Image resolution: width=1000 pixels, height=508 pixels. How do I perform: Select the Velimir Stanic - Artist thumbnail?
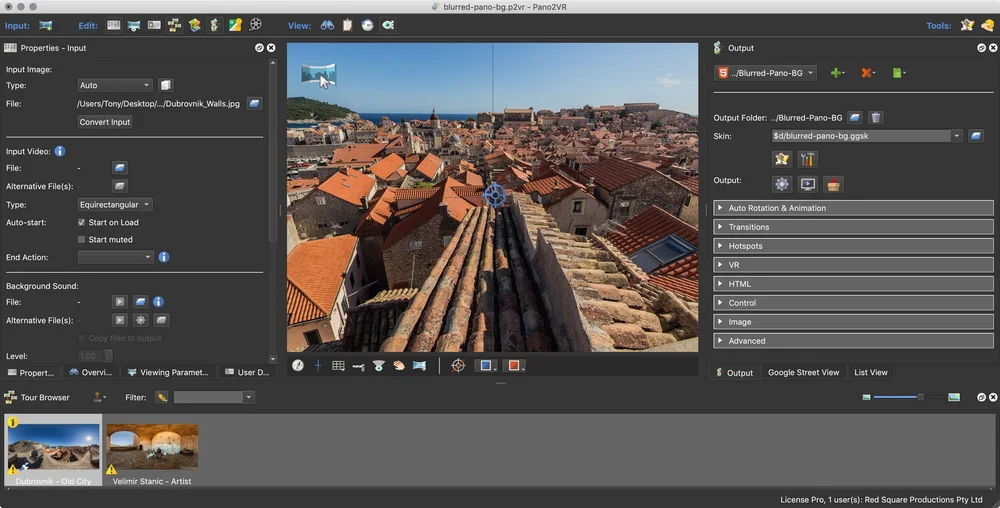point(152,447)
